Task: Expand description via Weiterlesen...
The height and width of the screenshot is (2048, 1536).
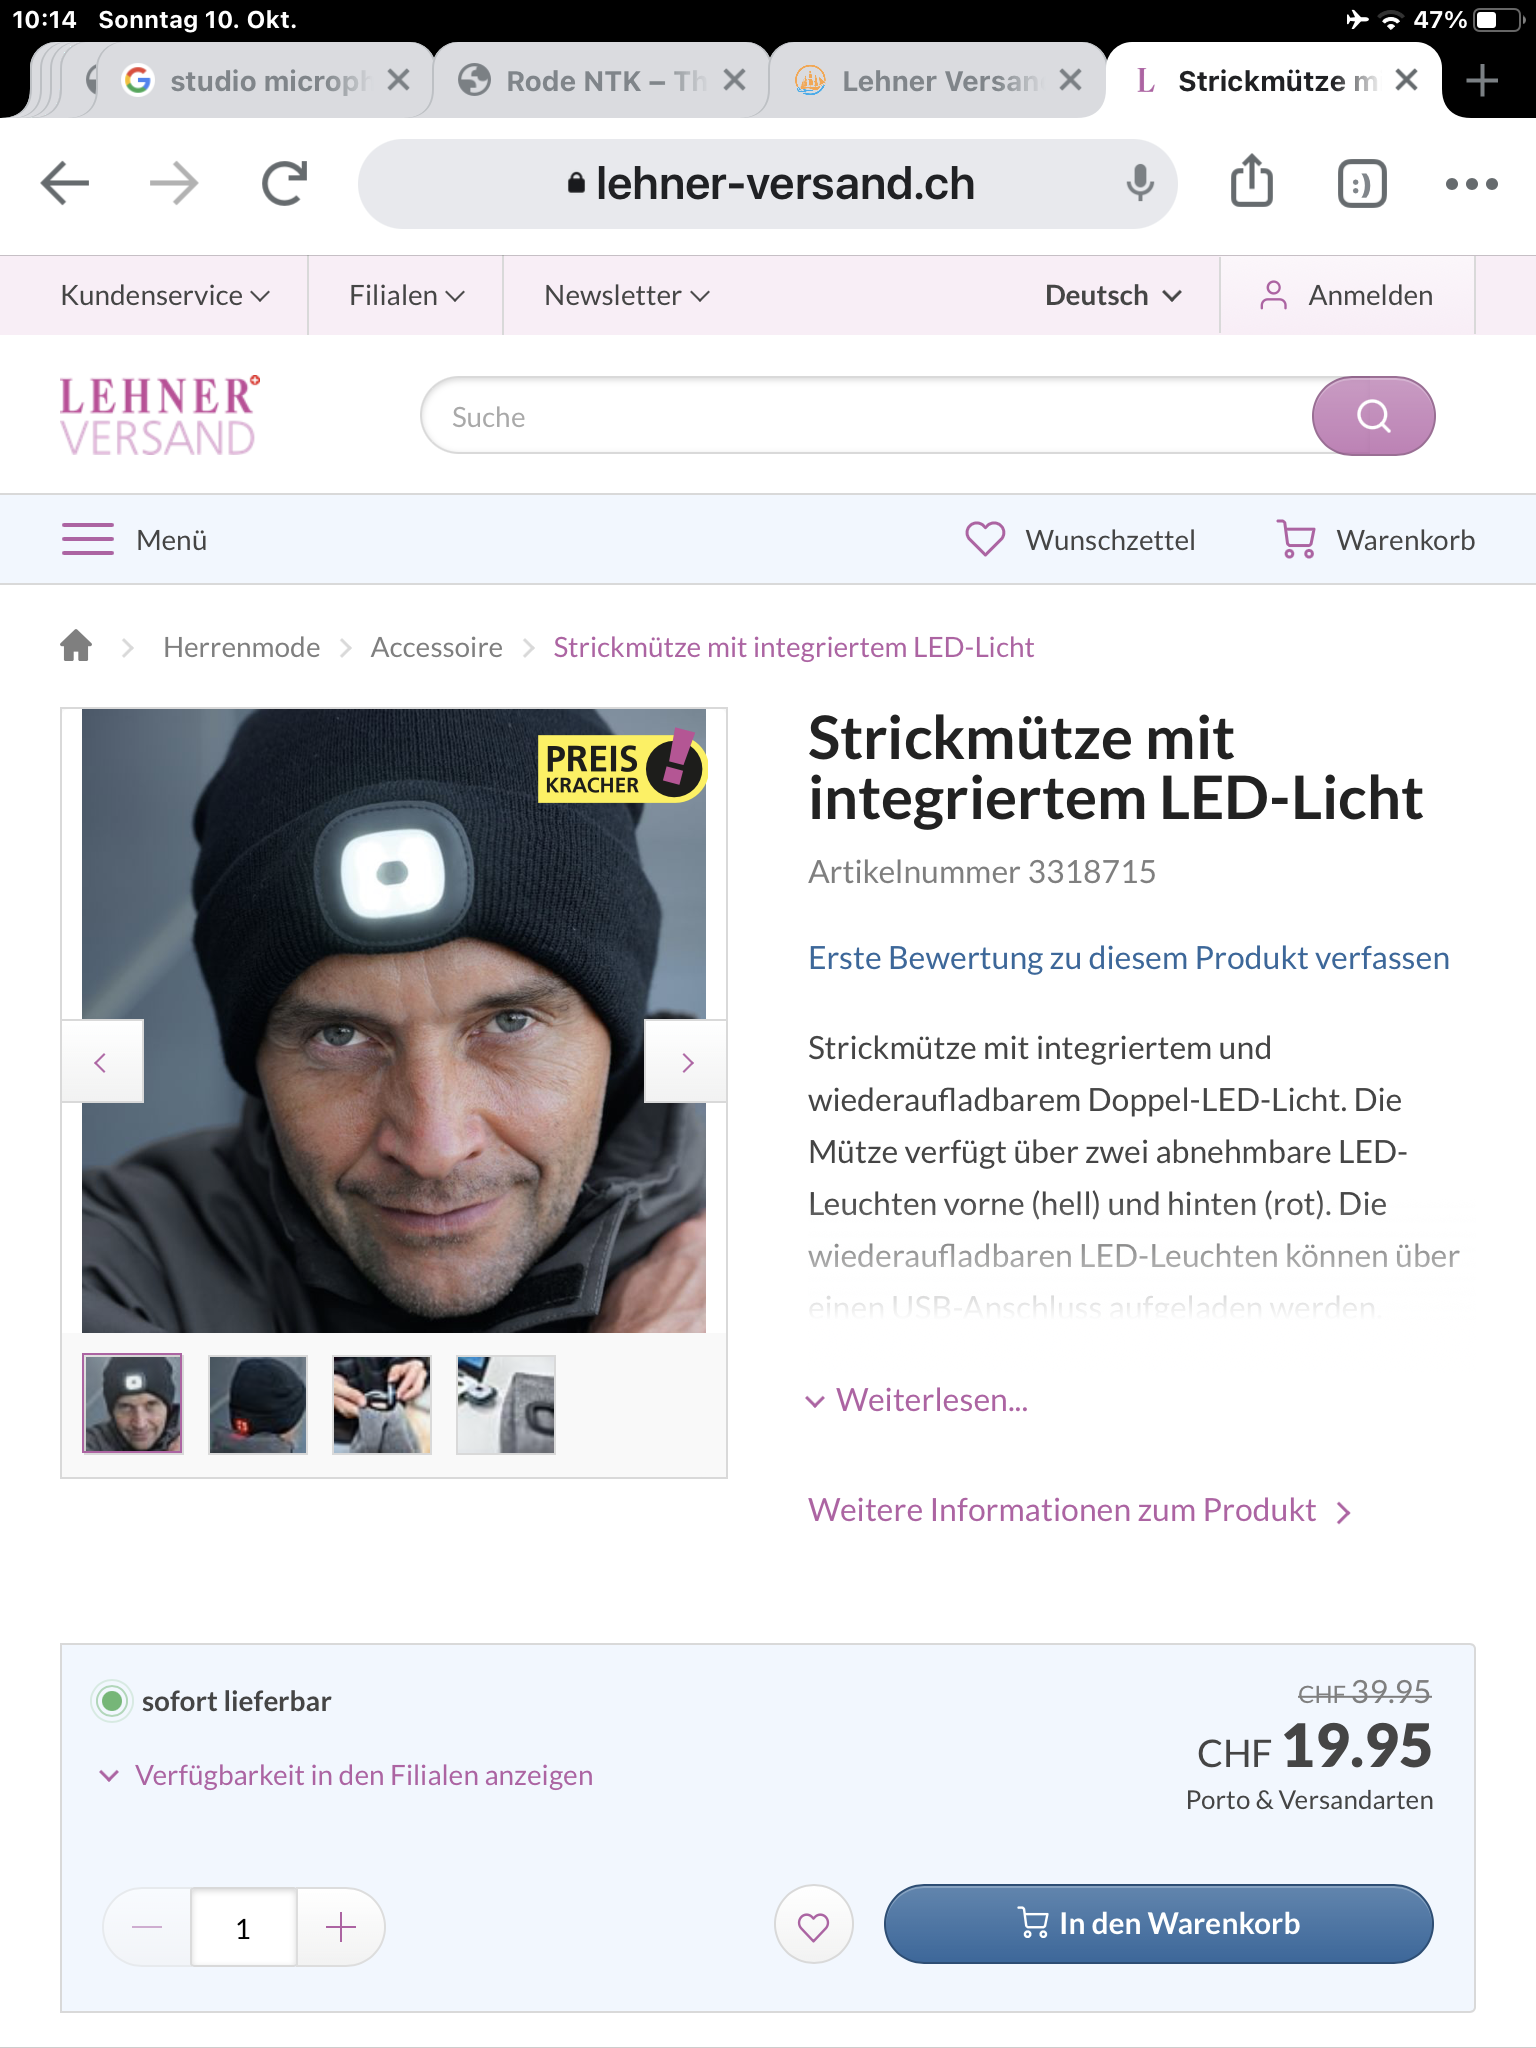Action: (918, 1400)
